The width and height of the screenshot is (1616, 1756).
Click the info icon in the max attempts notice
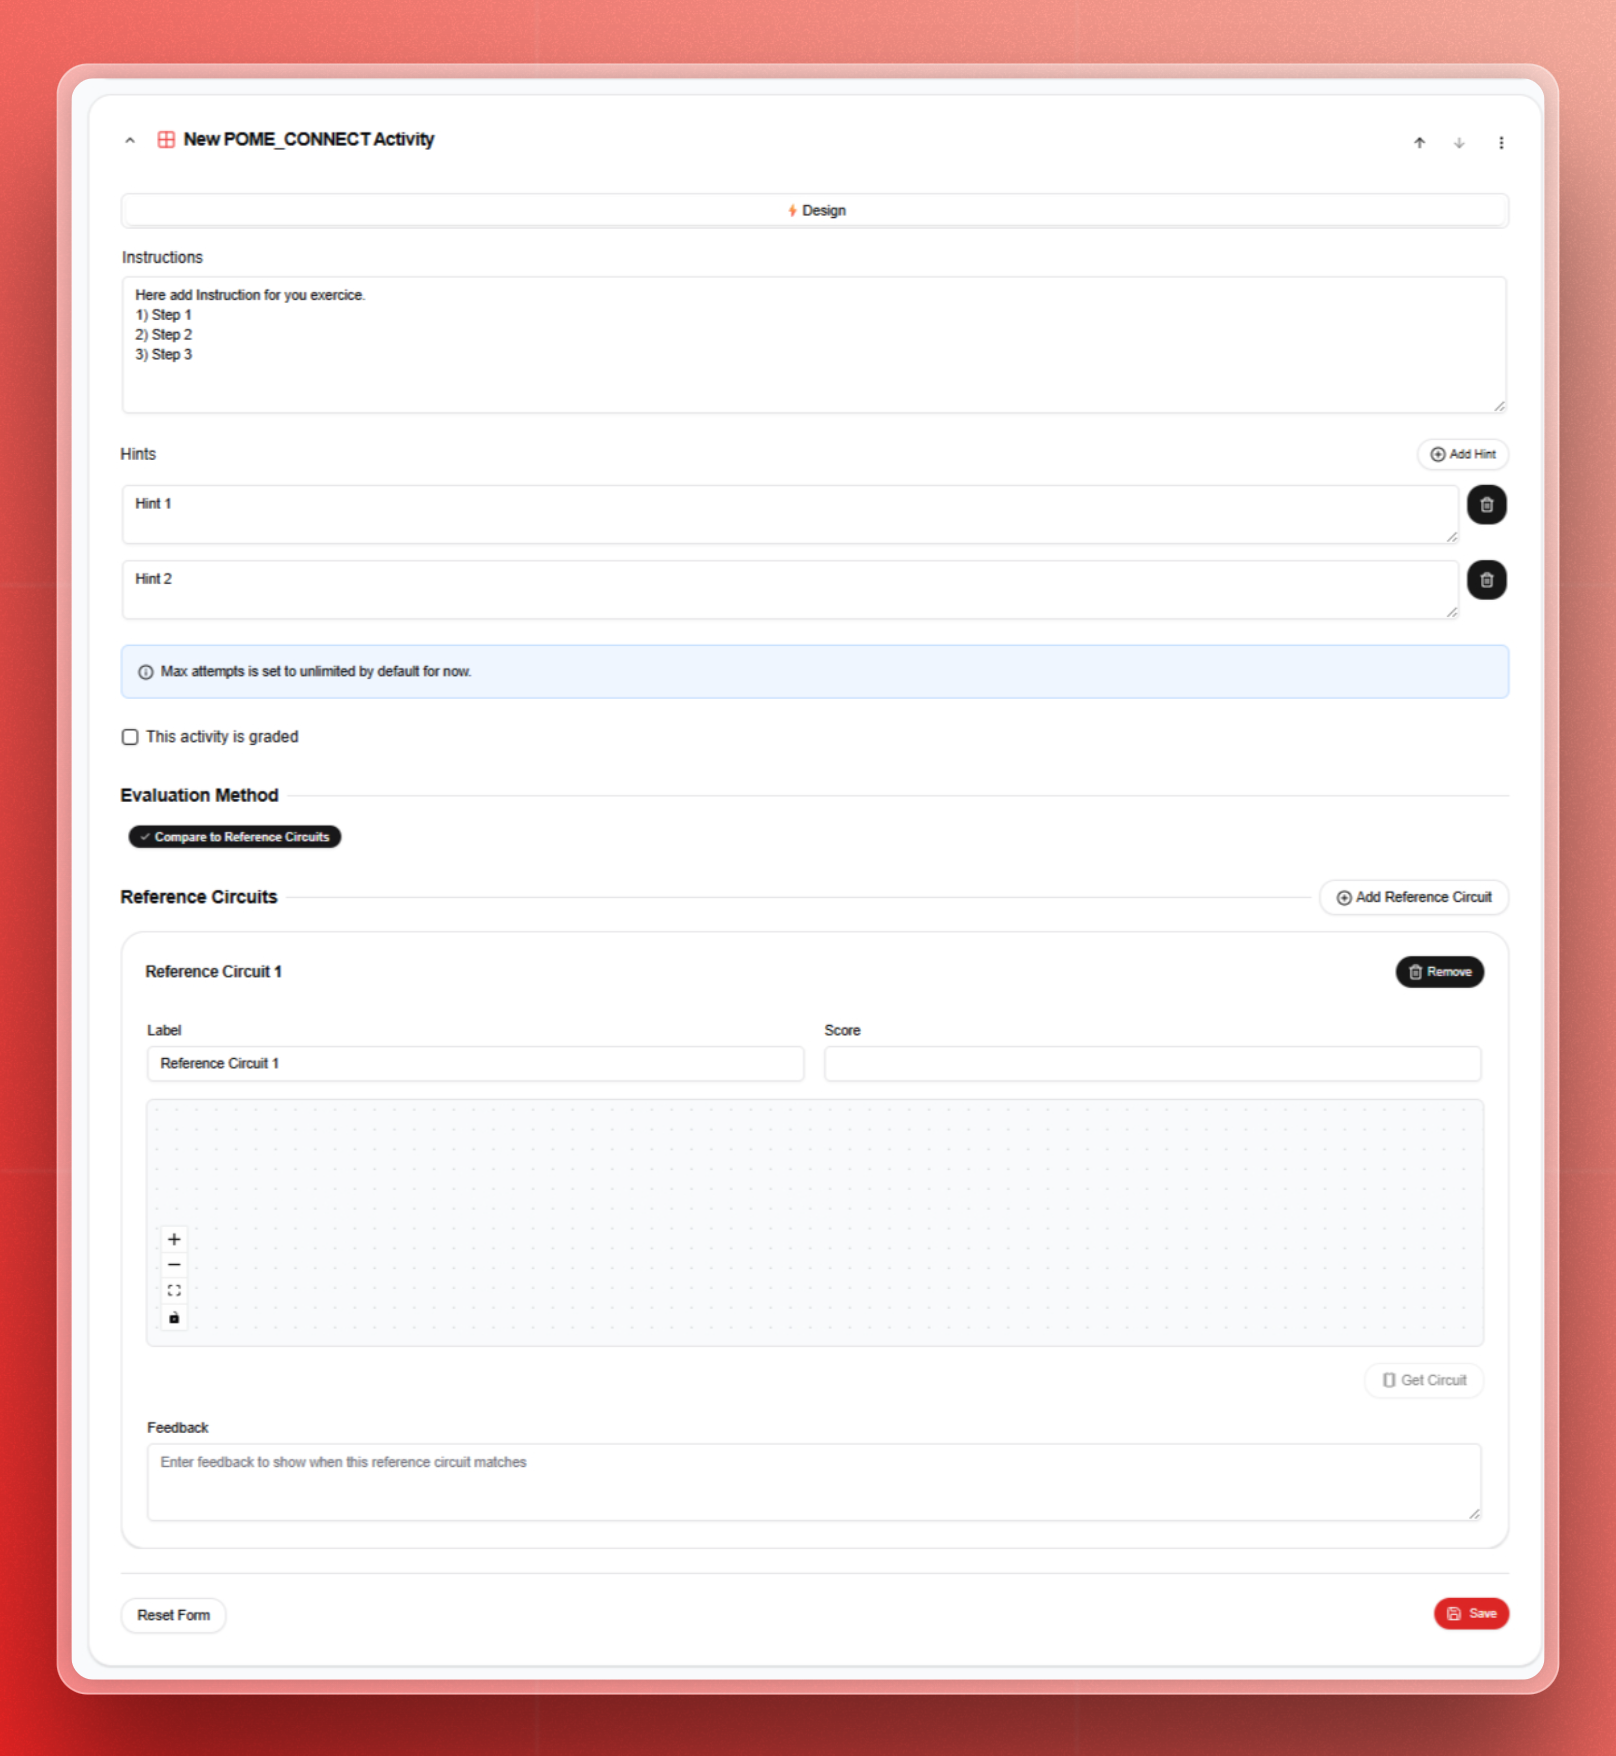coord(146,672)
